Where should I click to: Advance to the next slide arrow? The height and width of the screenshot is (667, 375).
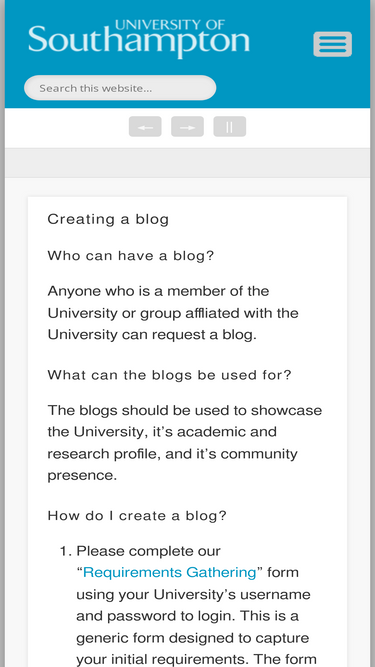point(187,127)
